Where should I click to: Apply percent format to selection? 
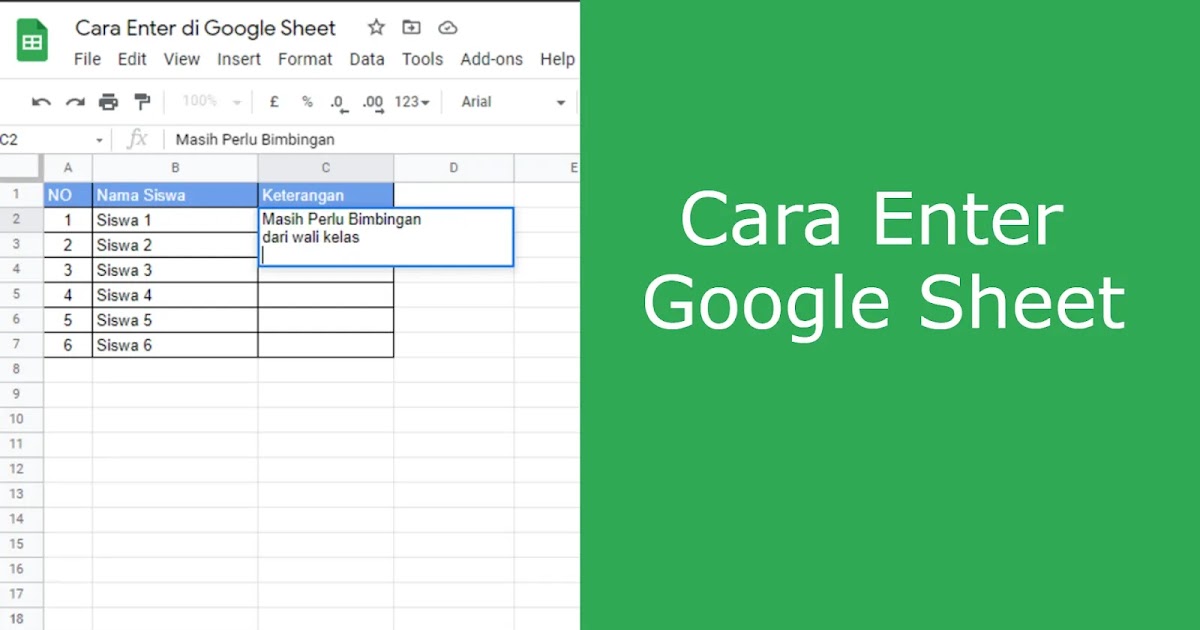click(306, 102)
